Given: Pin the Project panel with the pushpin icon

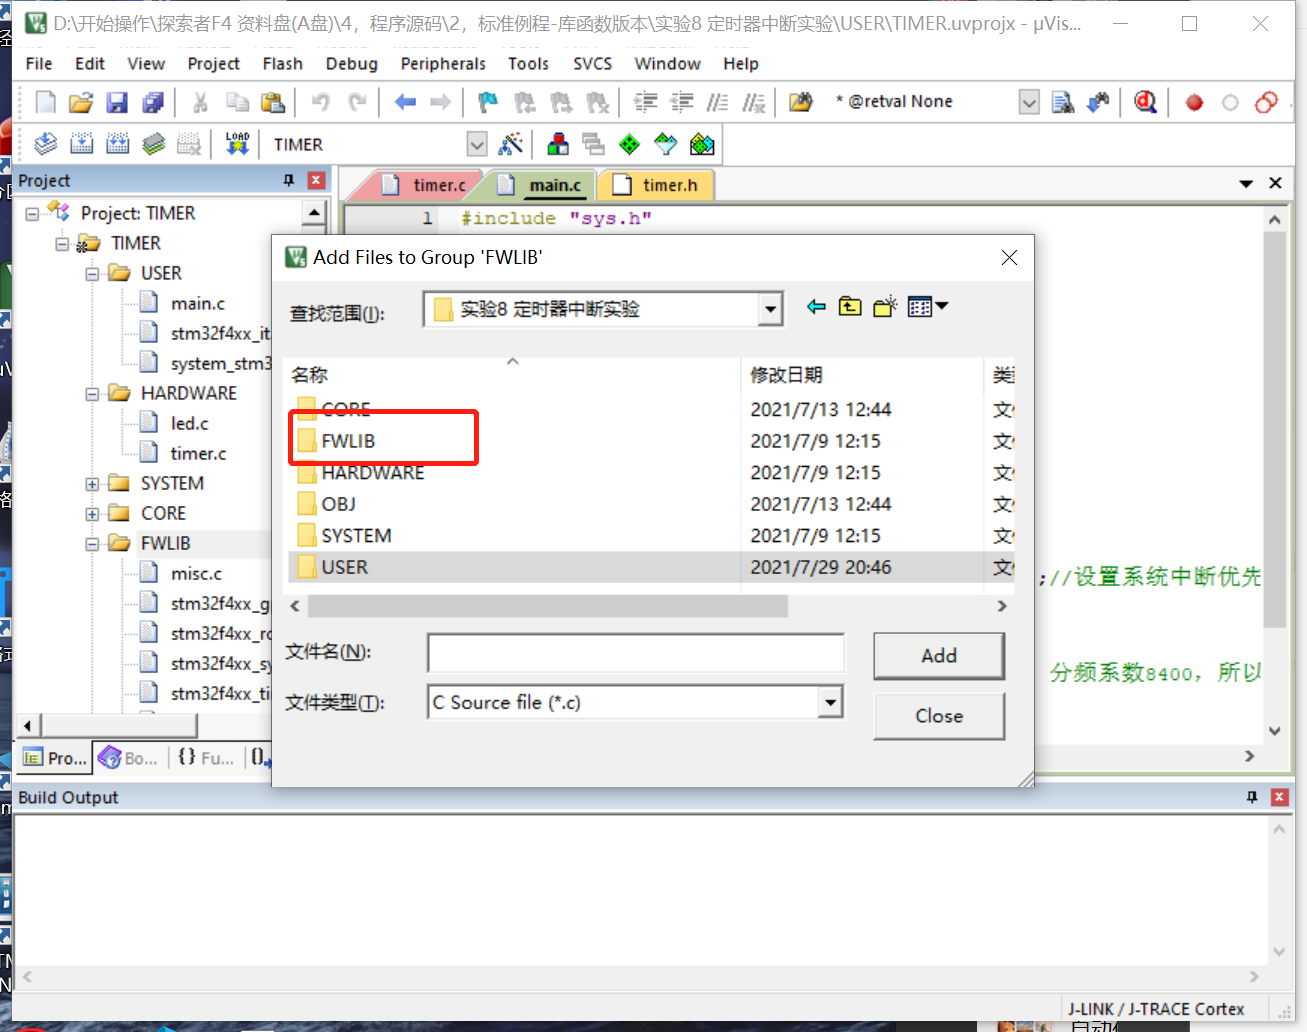Looking at the screenshot, I should pos(288,180).
